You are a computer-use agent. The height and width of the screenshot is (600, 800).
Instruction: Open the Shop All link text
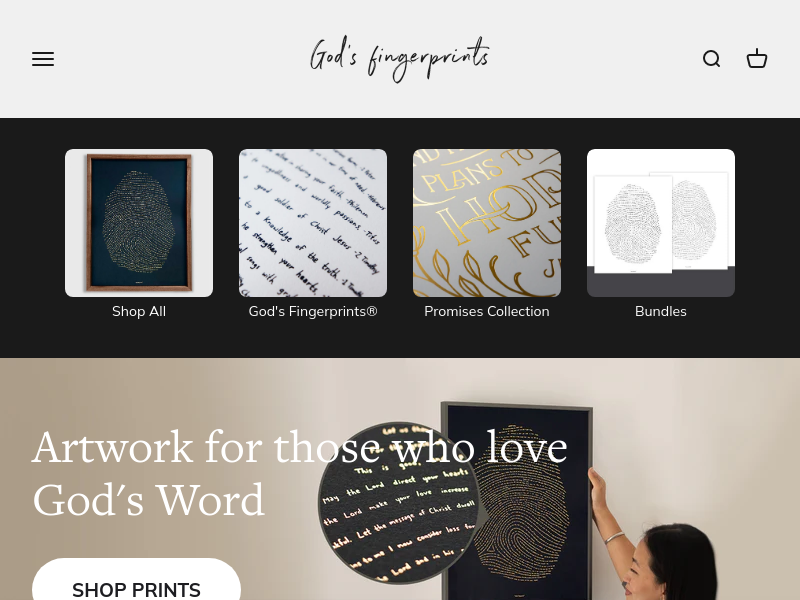point(139,311)
